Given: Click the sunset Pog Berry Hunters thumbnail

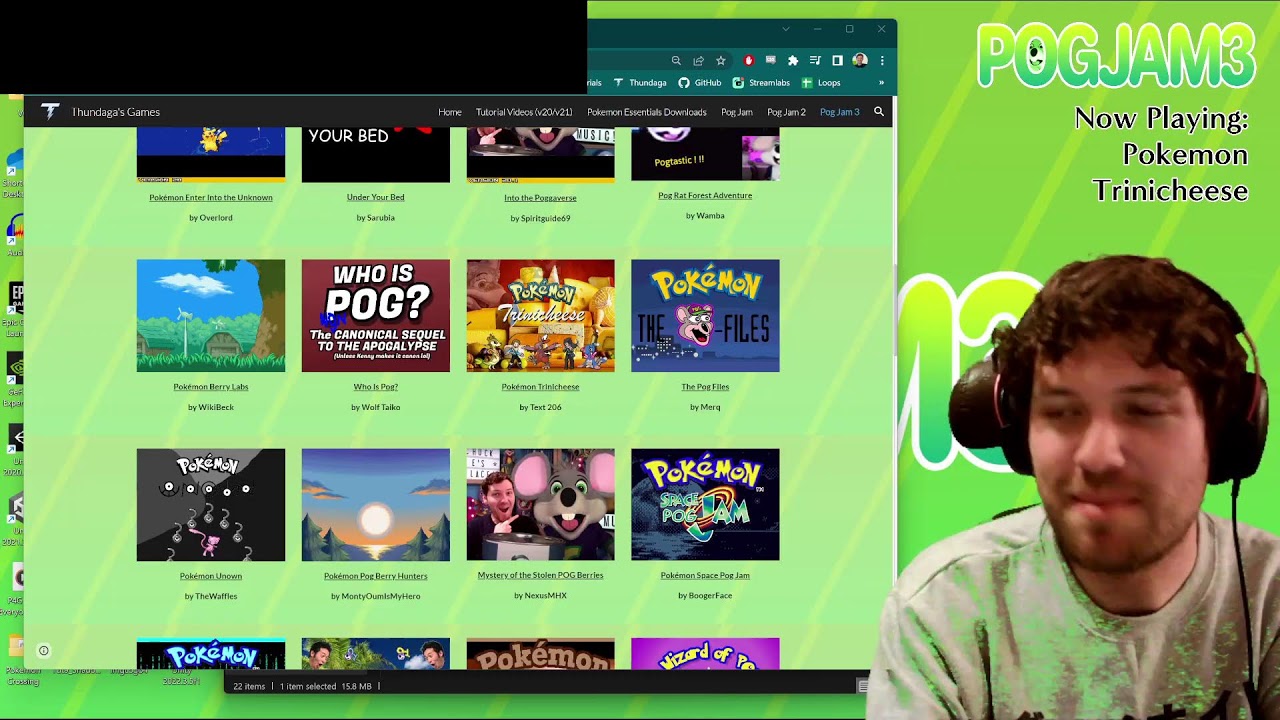Looking at the screenshot, I should pyautogui.click(x=376, y=505).
